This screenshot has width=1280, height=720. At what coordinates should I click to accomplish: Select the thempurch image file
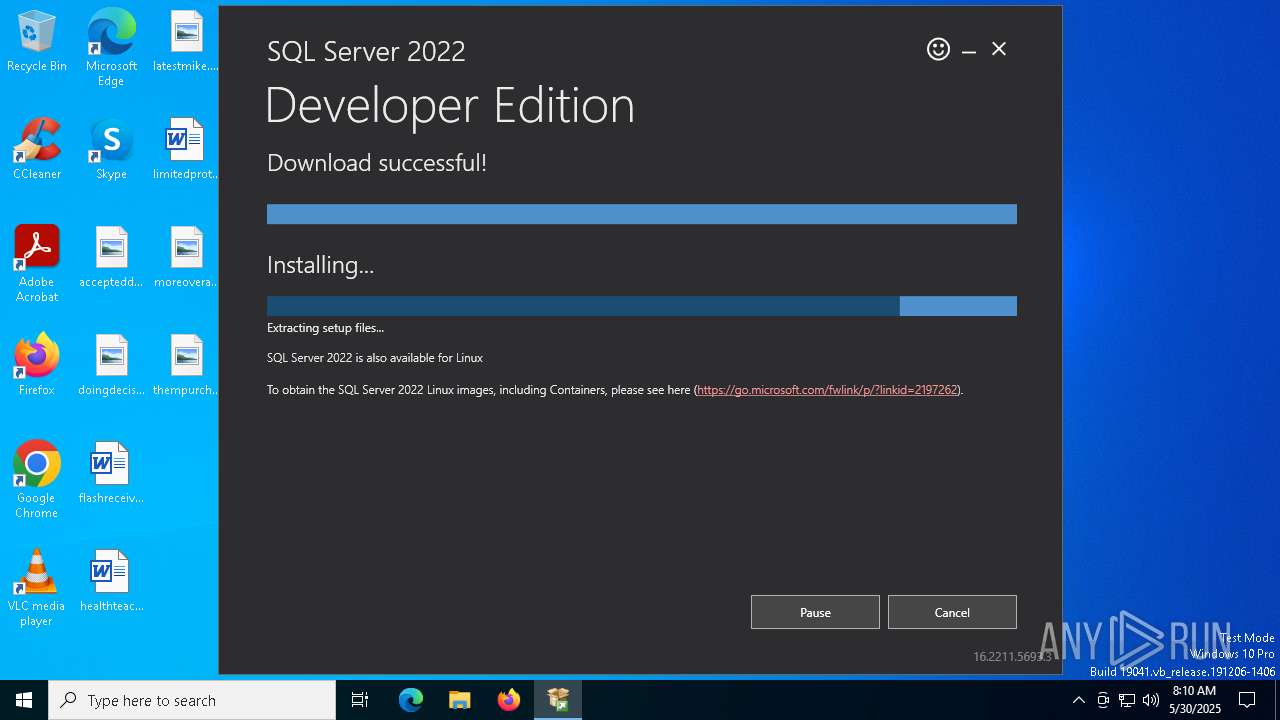[x=186, y=366]
